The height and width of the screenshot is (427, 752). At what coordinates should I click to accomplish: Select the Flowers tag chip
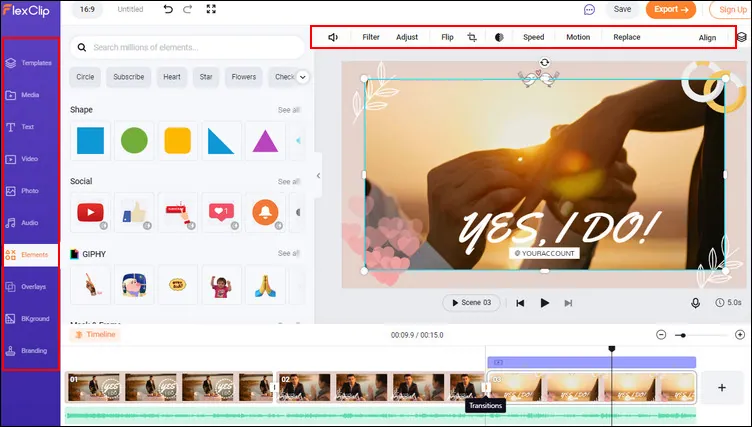tap(244, 77)
